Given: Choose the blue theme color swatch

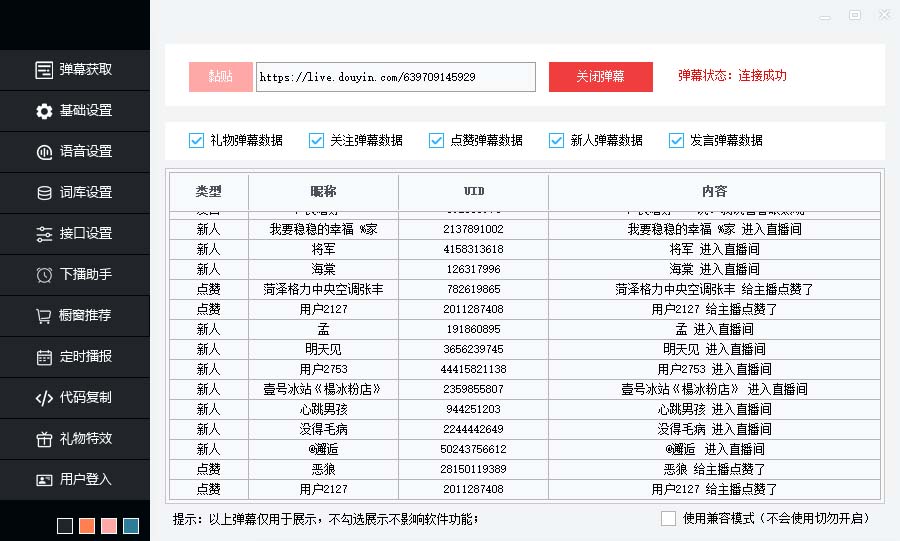Looking at the screenshot, I should (x=131, y=526).
